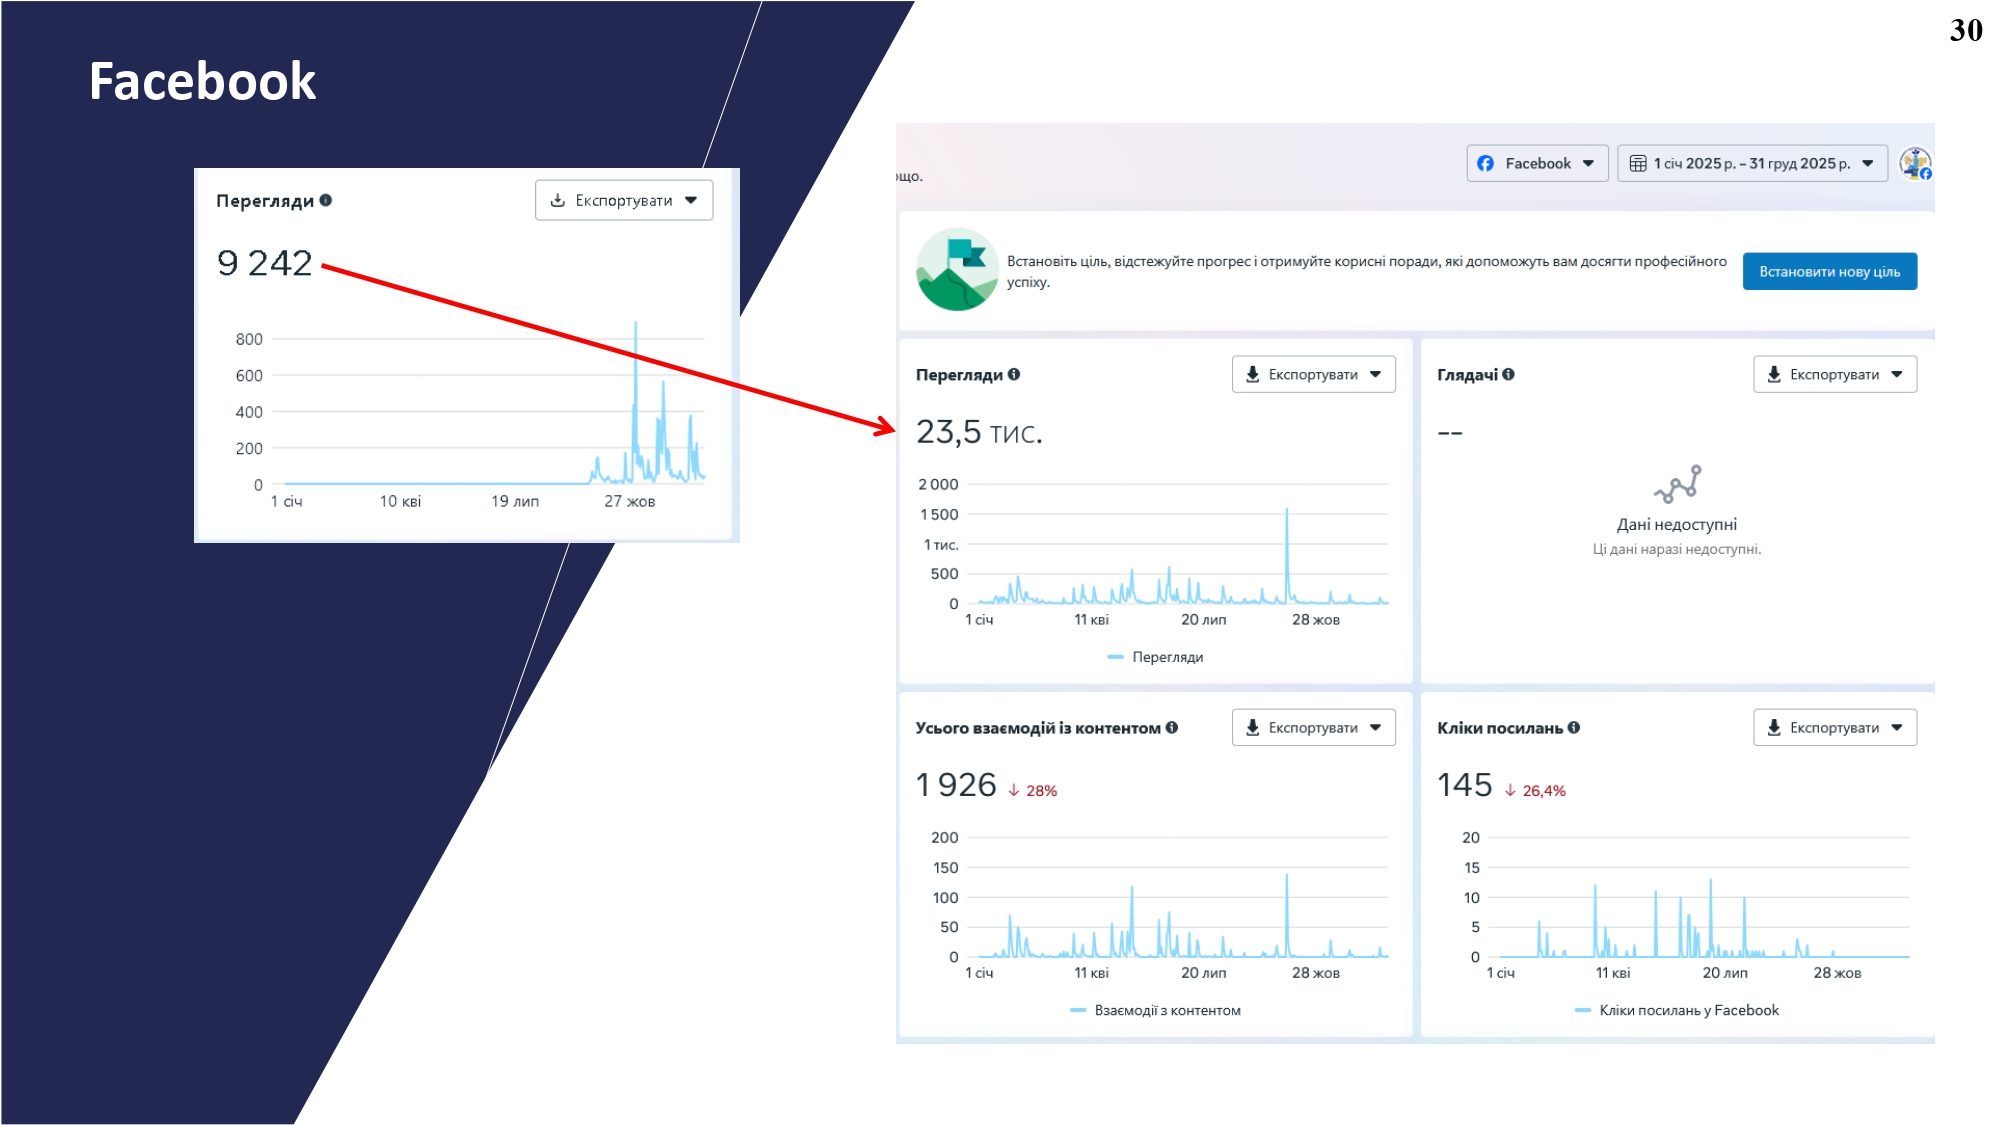Toggle Кліки посилань у Facebook legend entry

[1677, 1011]
